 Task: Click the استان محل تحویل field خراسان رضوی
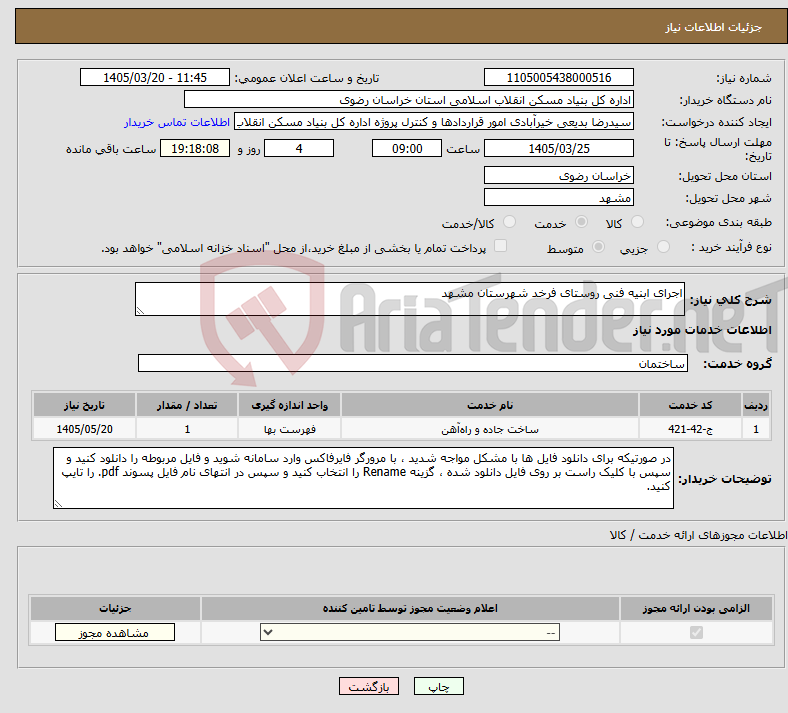(558, 175)
